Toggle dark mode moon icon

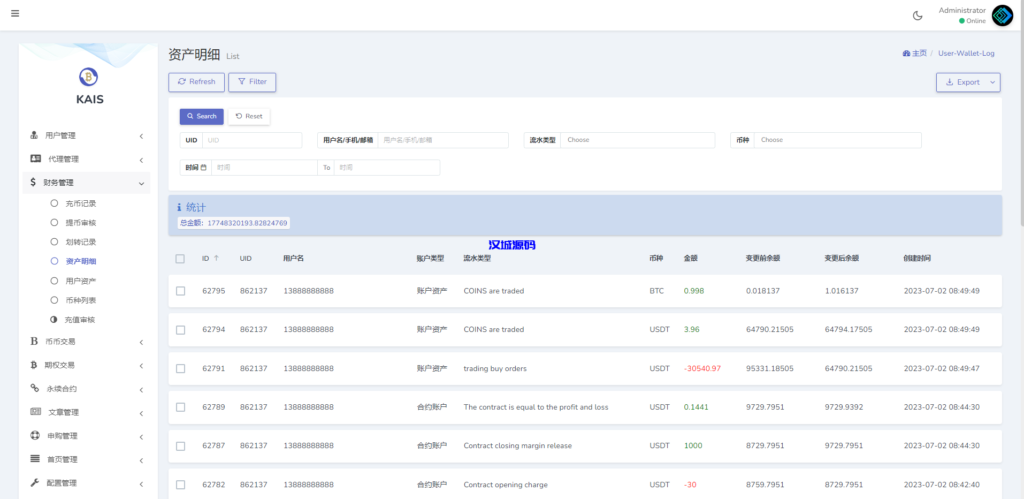(x=918, y=15)
